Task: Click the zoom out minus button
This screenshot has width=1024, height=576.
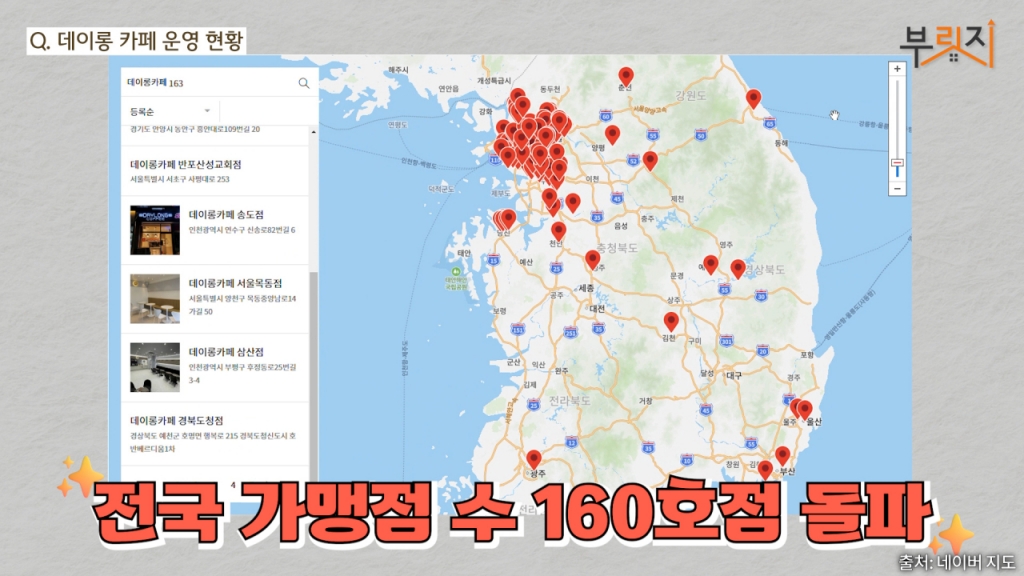Action: (x=897, y=188)
